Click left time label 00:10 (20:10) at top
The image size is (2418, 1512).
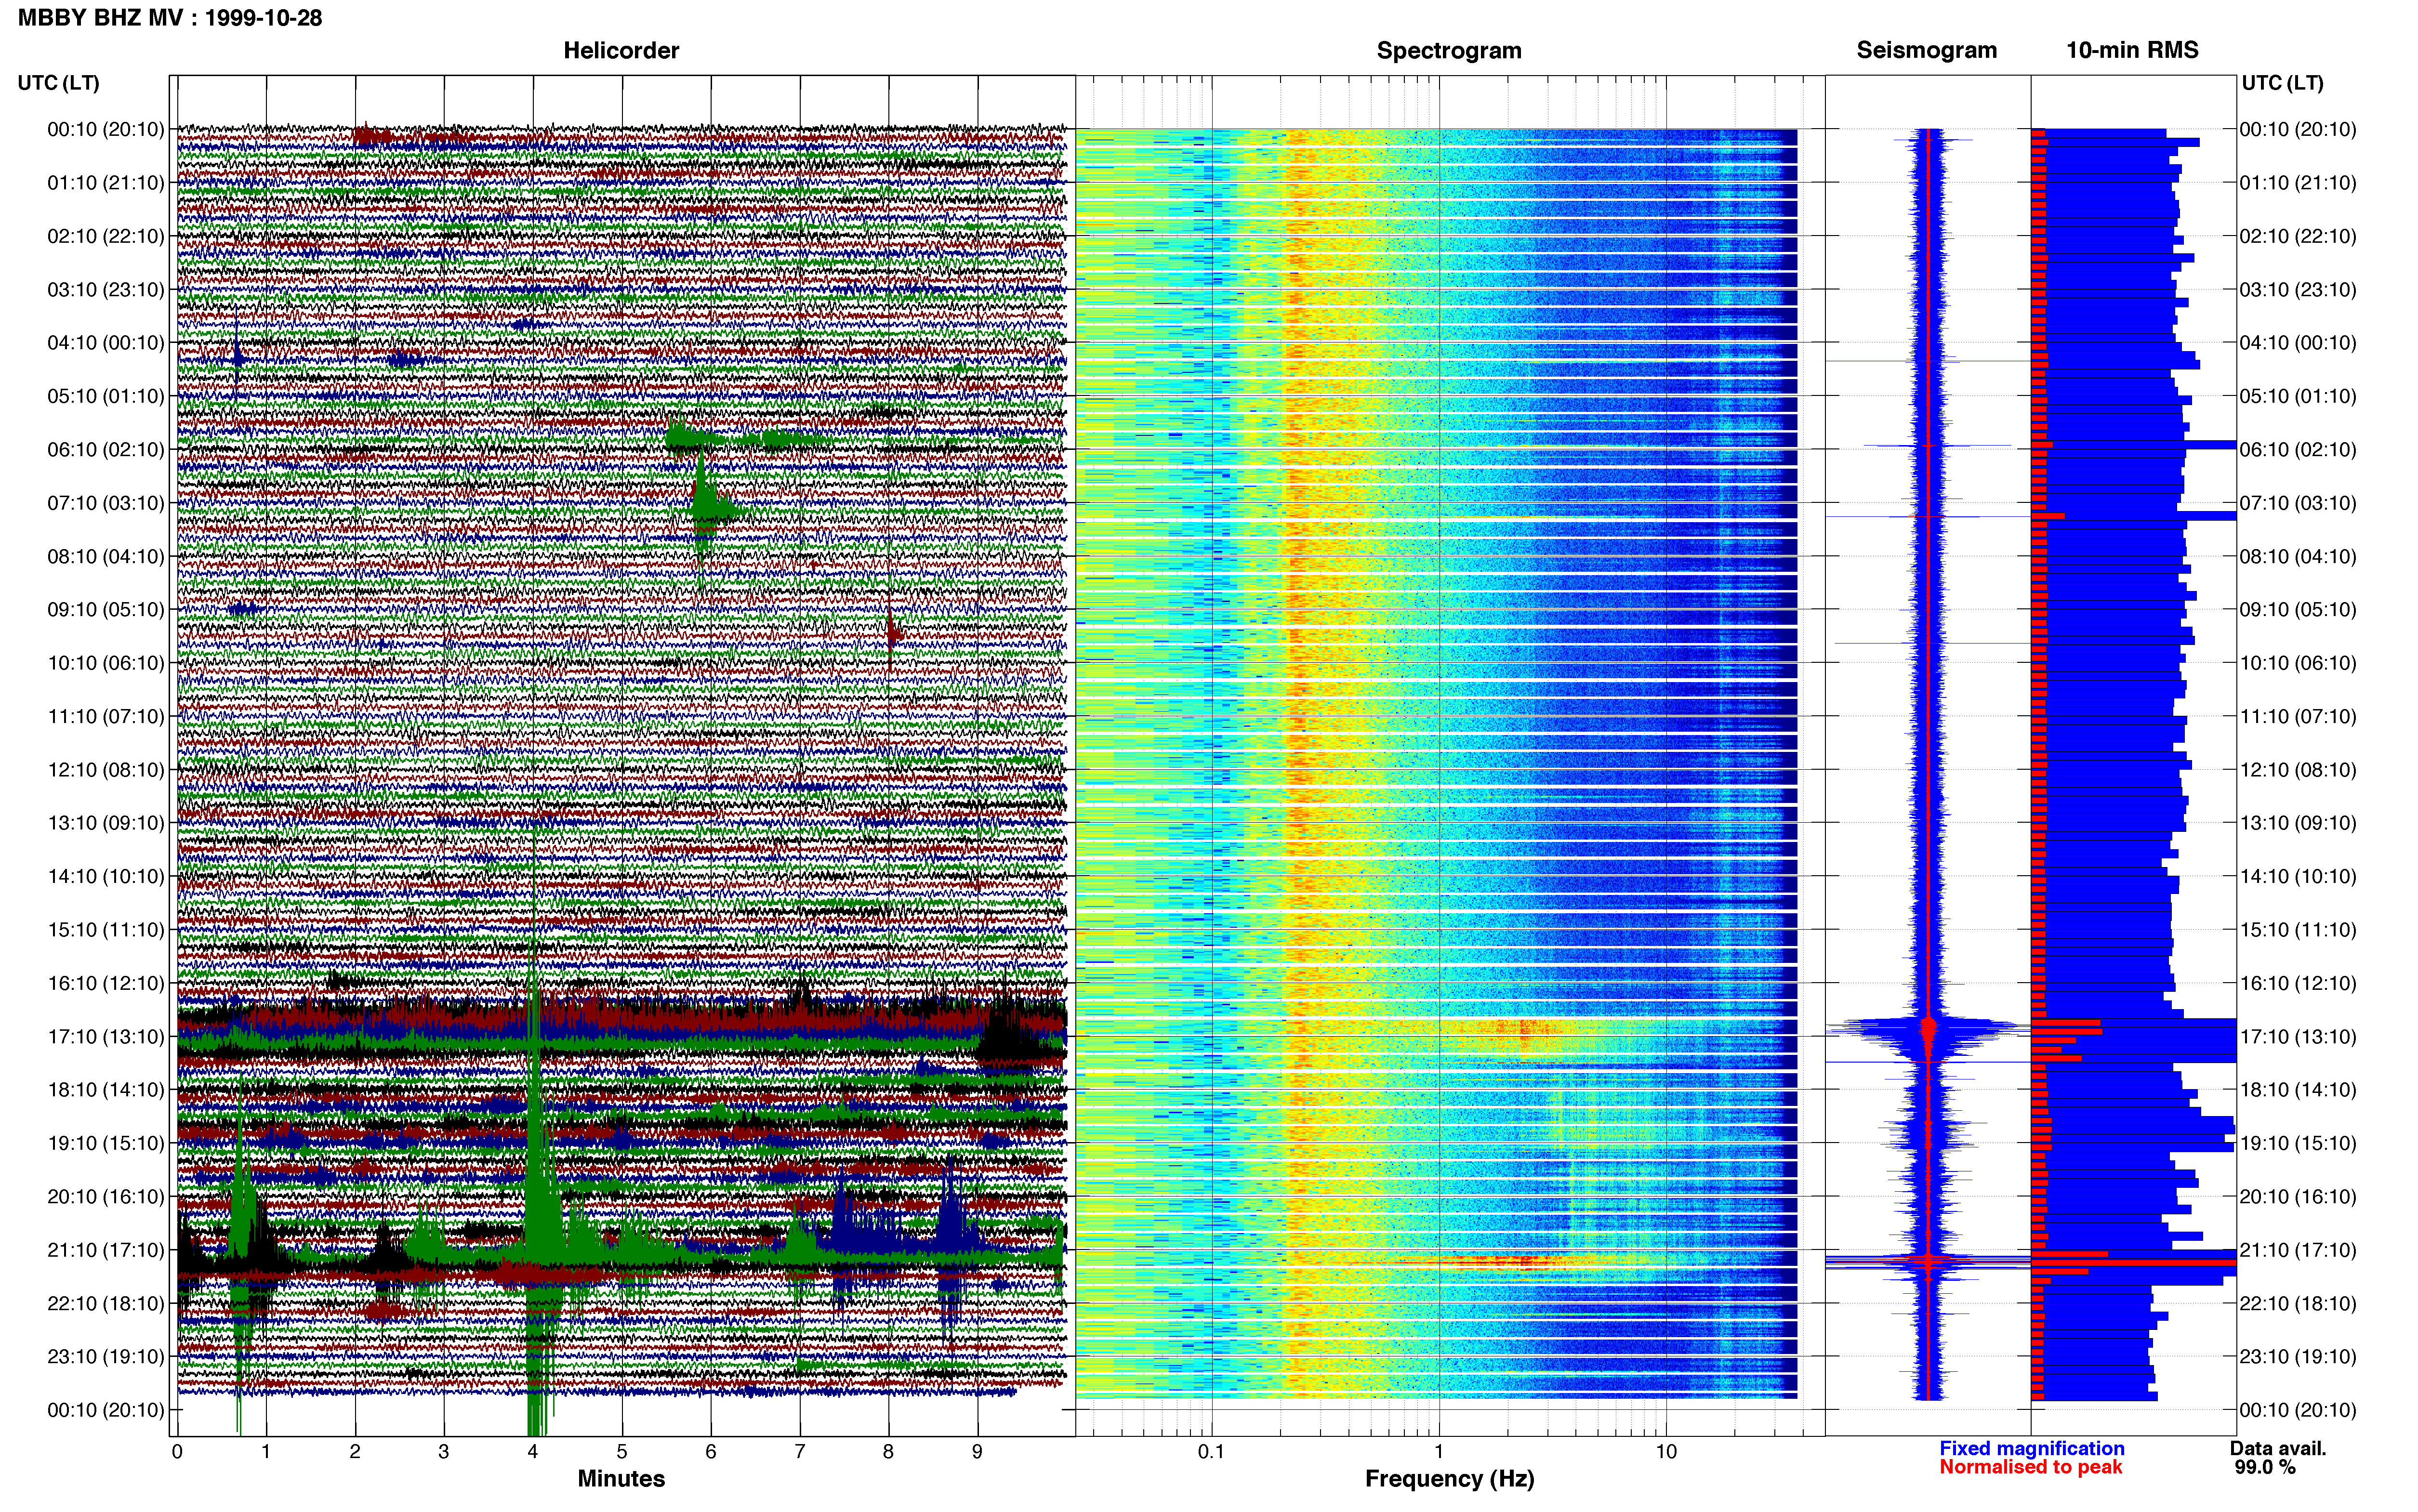[106, 129]
